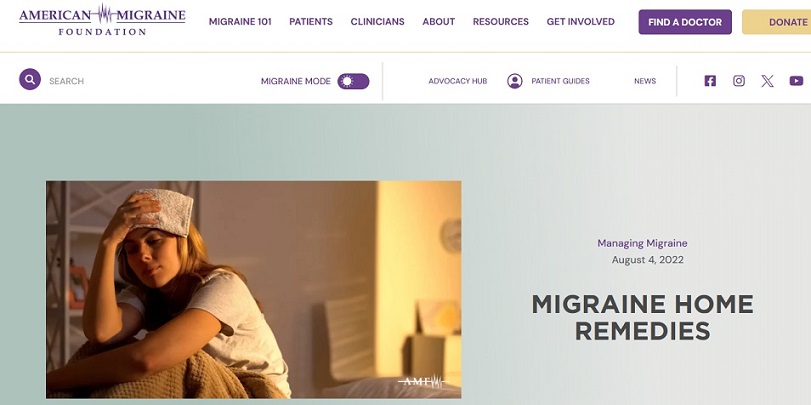Click the Patient Guides person icon
This screenshot has height=405, width=811.
[x=515, y=81]
